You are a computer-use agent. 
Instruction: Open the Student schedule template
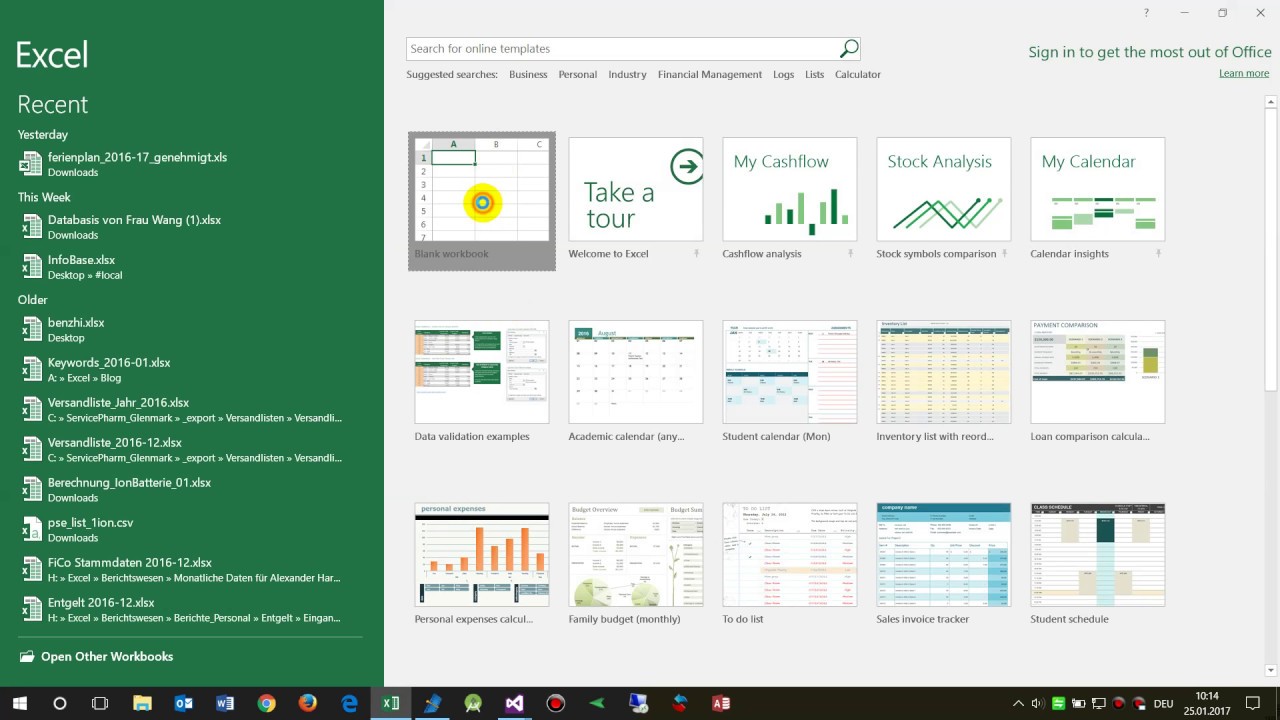1098,555
